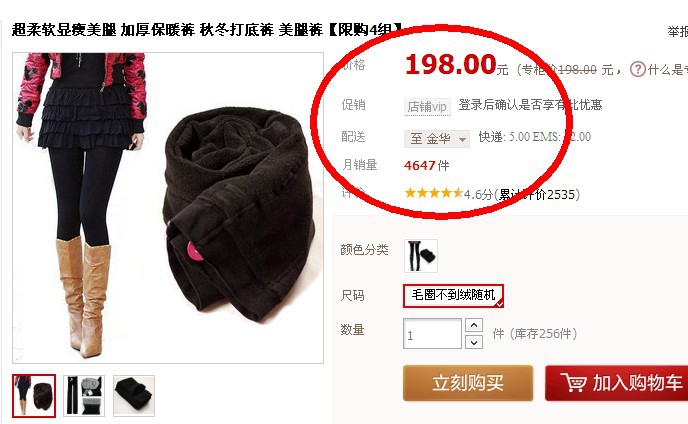Select the black leggings color swatch

point(421,255)
